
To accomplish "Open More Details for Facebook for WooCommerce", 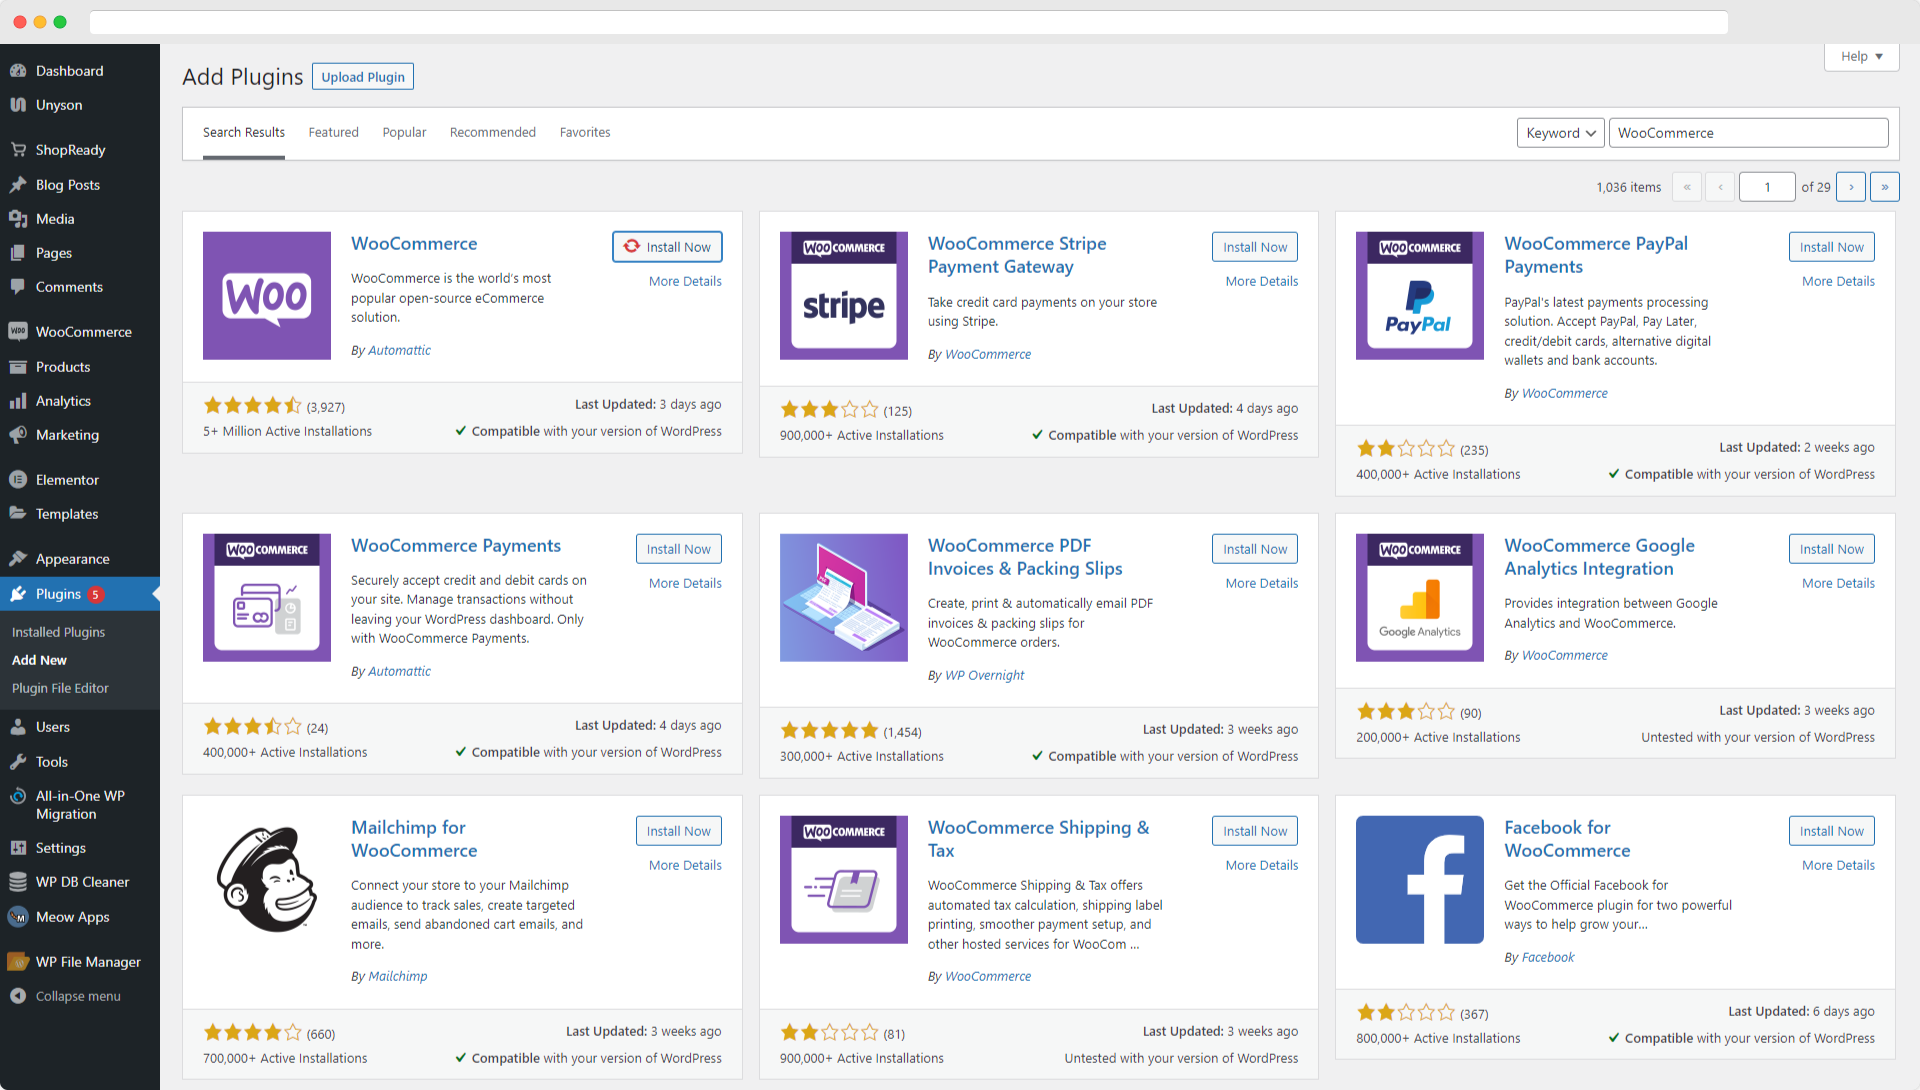I will 1838,865.
